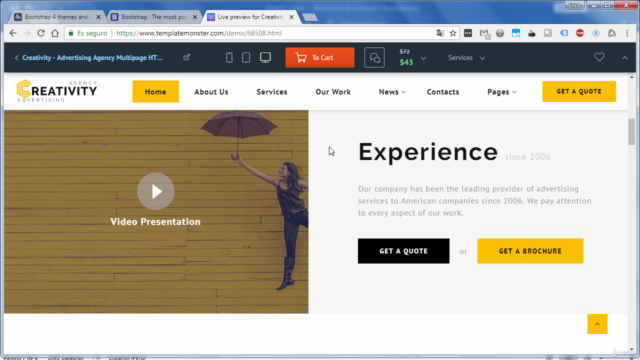Play the Video Presentation
This screenshot has width=640, height=360.
pos(156,191)
